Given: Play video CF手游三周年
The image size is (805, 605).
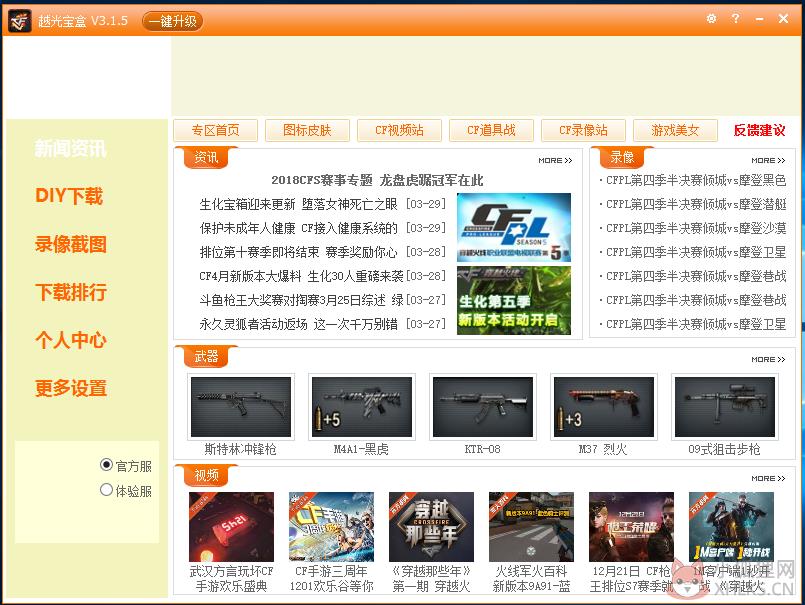Looking at the screenshot, I should pos(332,527).
